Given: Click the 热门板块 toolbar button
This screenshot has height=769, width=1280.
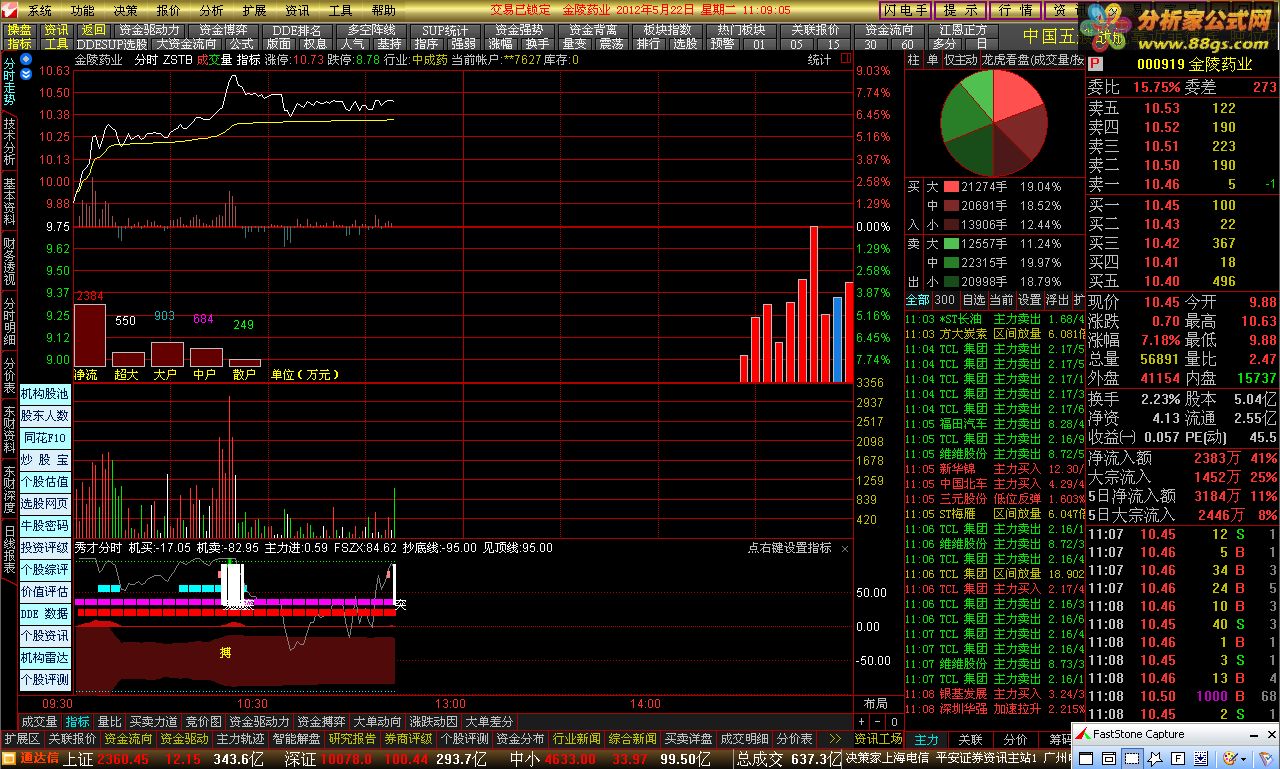Looking at the screenshot, I should [x=741, y=30].
